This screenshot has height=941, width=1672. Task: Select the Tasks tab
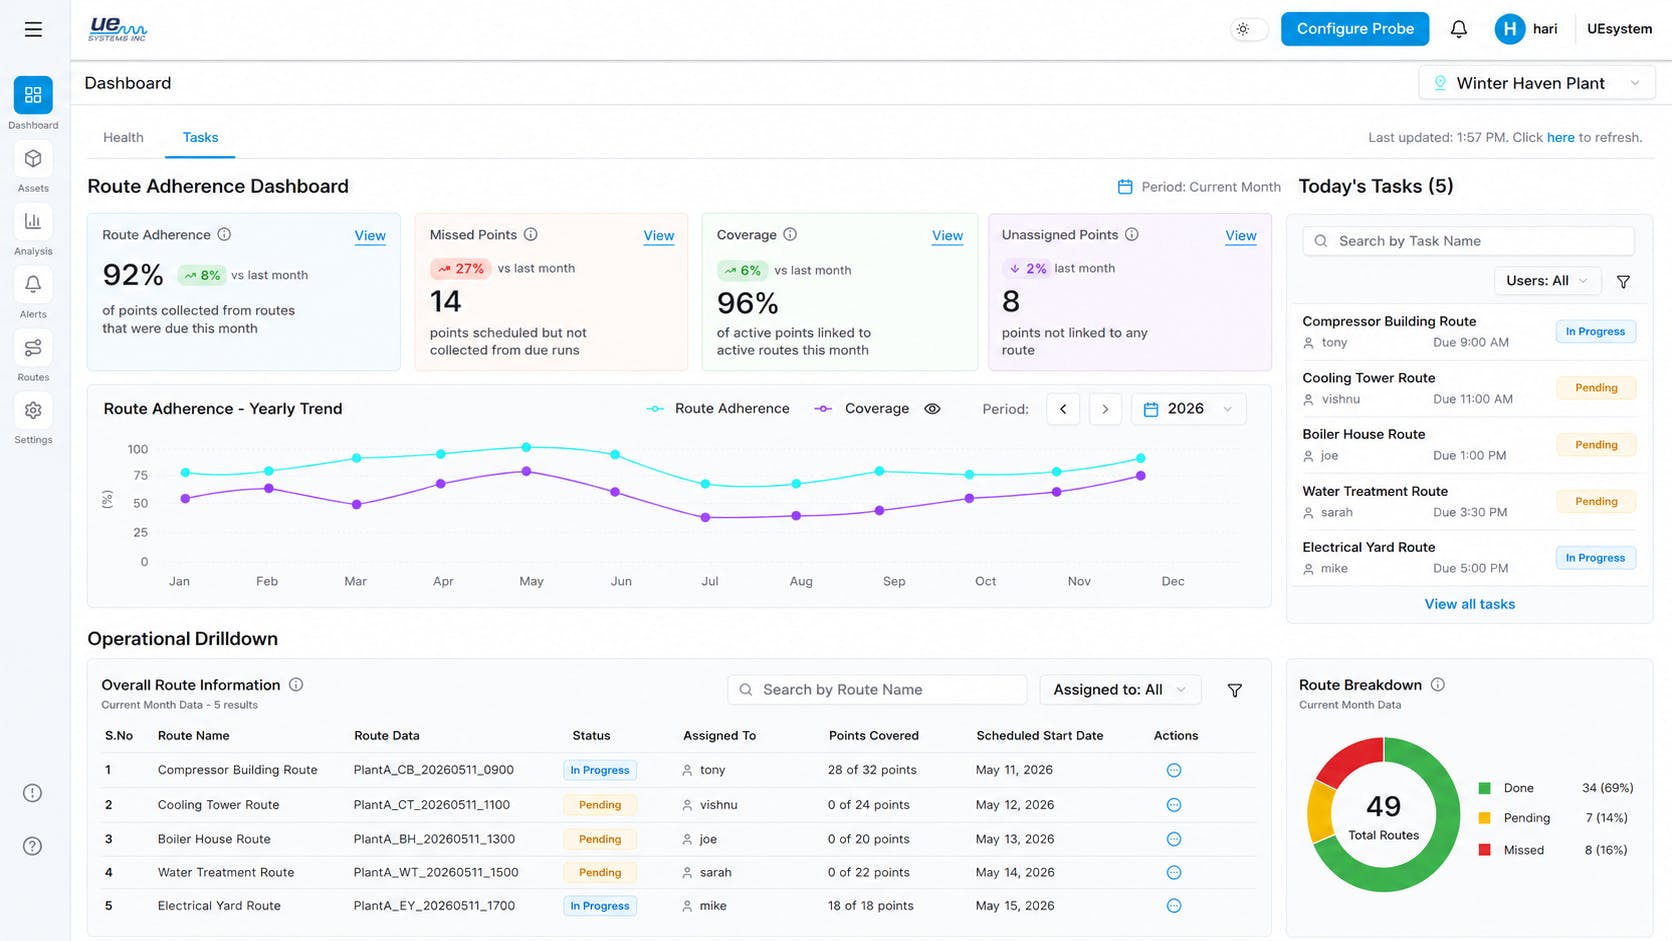point(200,138)
